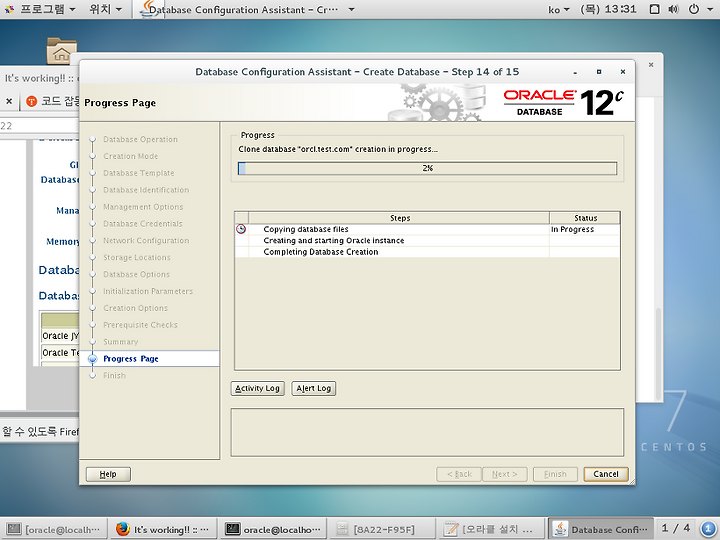
Task: Click the clock showing 13:31
Action: click(x=608, y=9)
